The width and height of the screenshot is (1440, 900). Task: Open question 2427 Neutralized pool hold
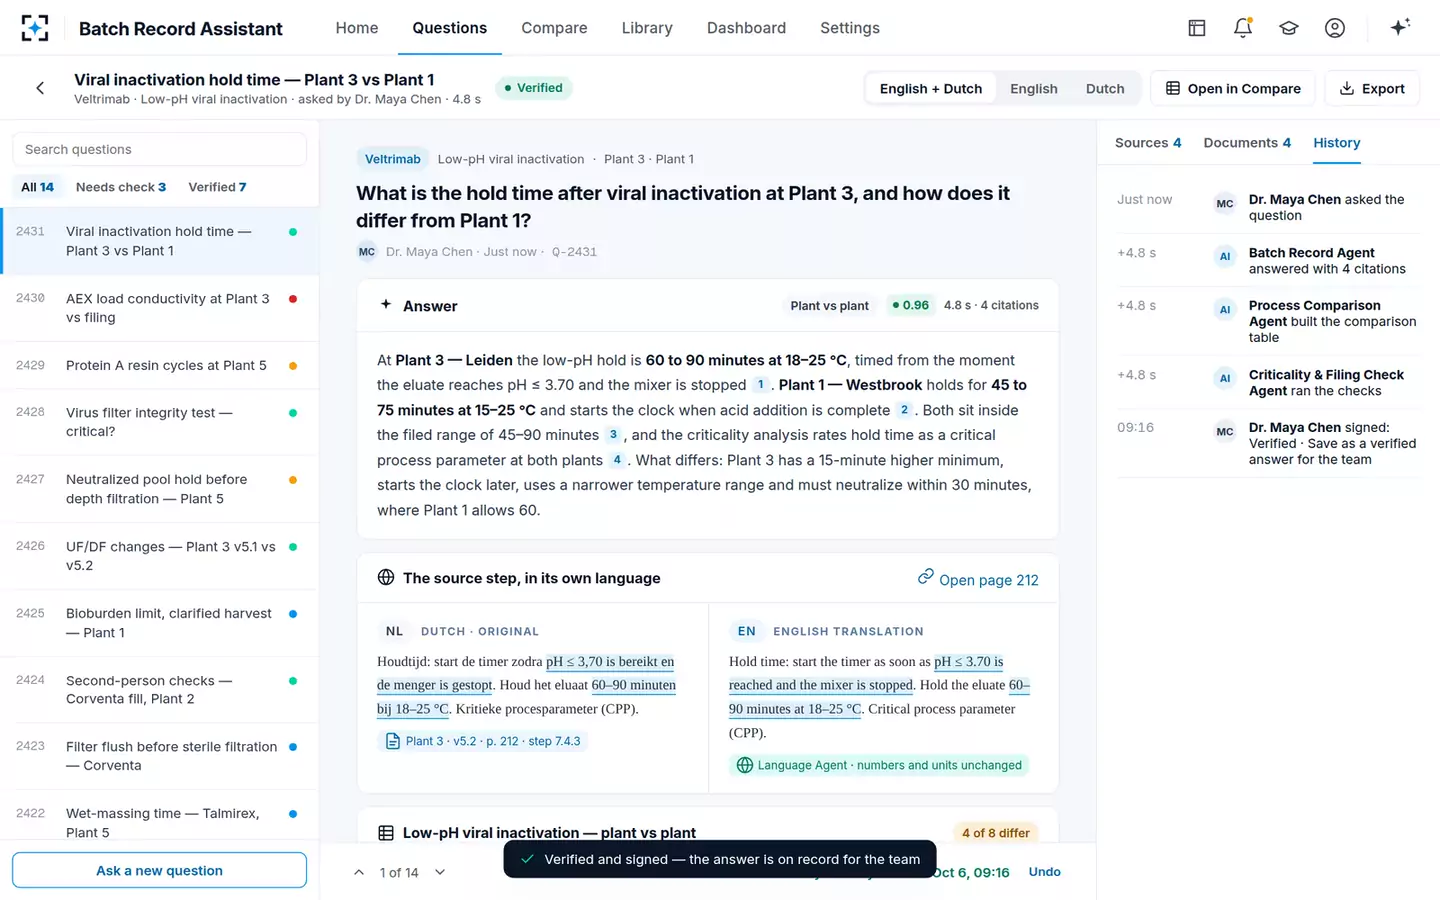coord(160,489)
